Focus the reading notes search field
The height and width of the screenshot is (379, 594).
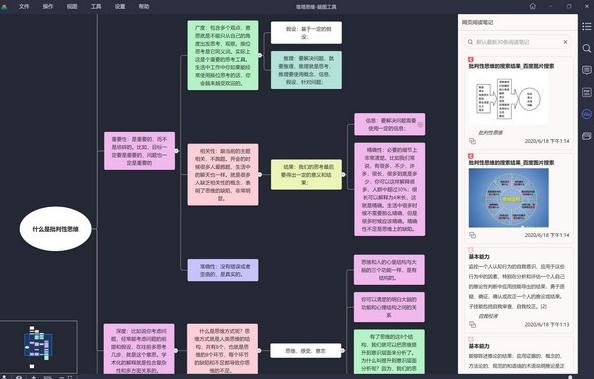[517, 42]
